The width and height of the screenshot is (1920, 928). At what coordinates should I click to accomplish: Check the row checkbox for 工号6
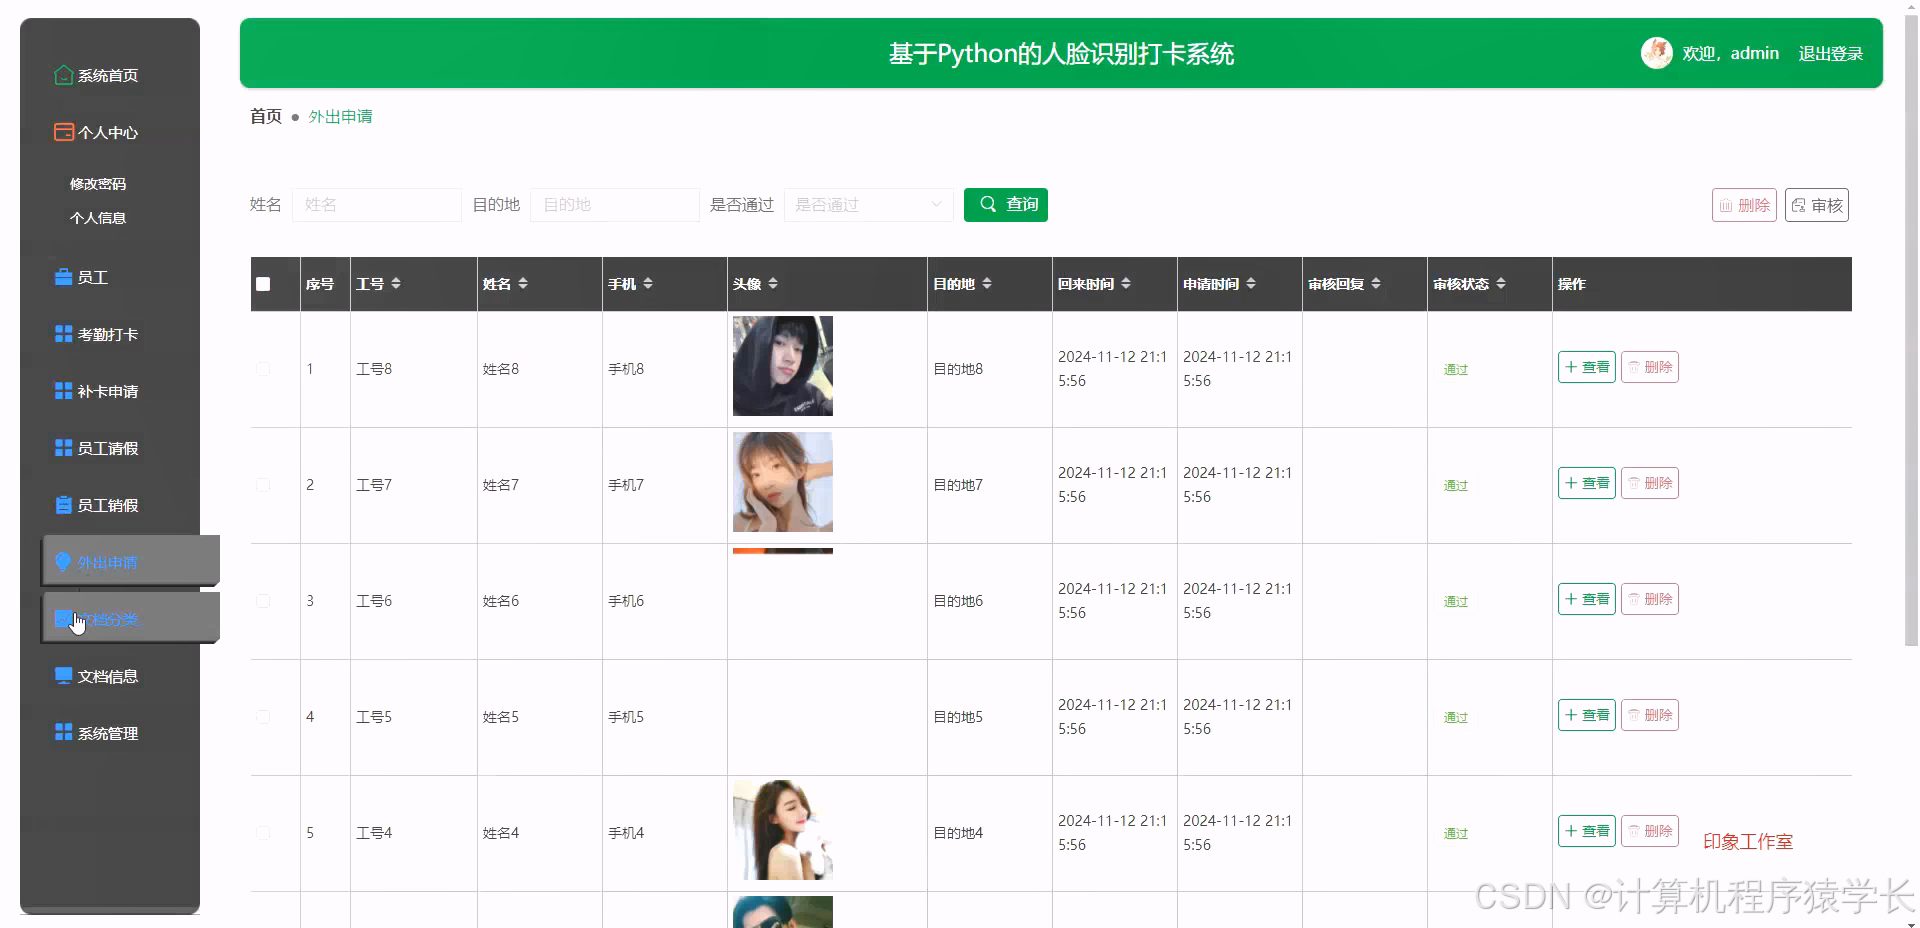[x=262, y=601]
